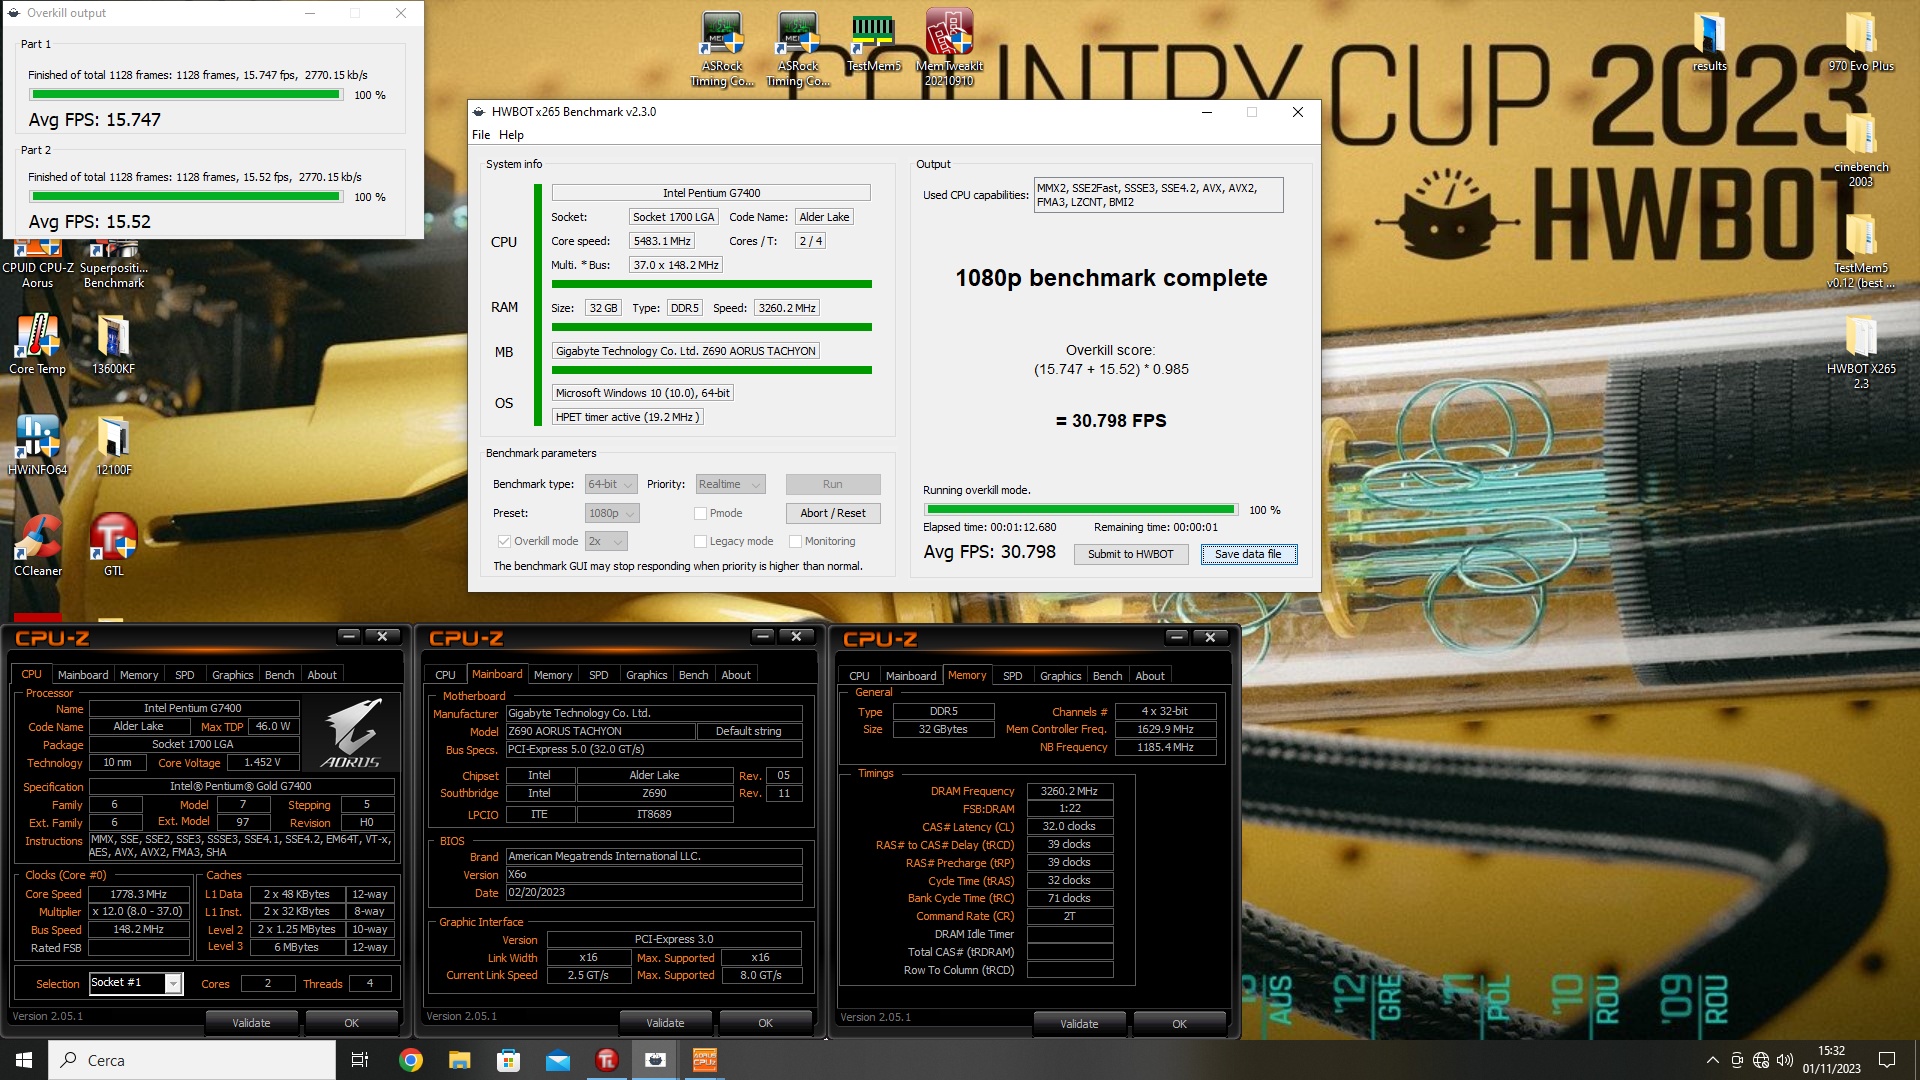Viewport: 1920px width, 1080px height.
Task: Launch HWiNFO64 desktop shortcut
Action: click(37, 445)
